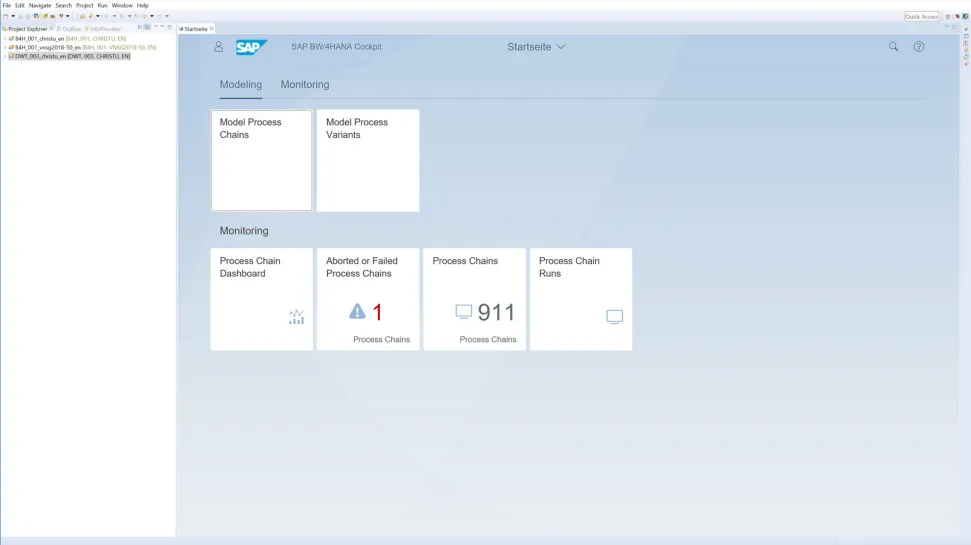Viewport: 971px width, 545px height.
Task: Open the Navigate menu
Action: 40,5
